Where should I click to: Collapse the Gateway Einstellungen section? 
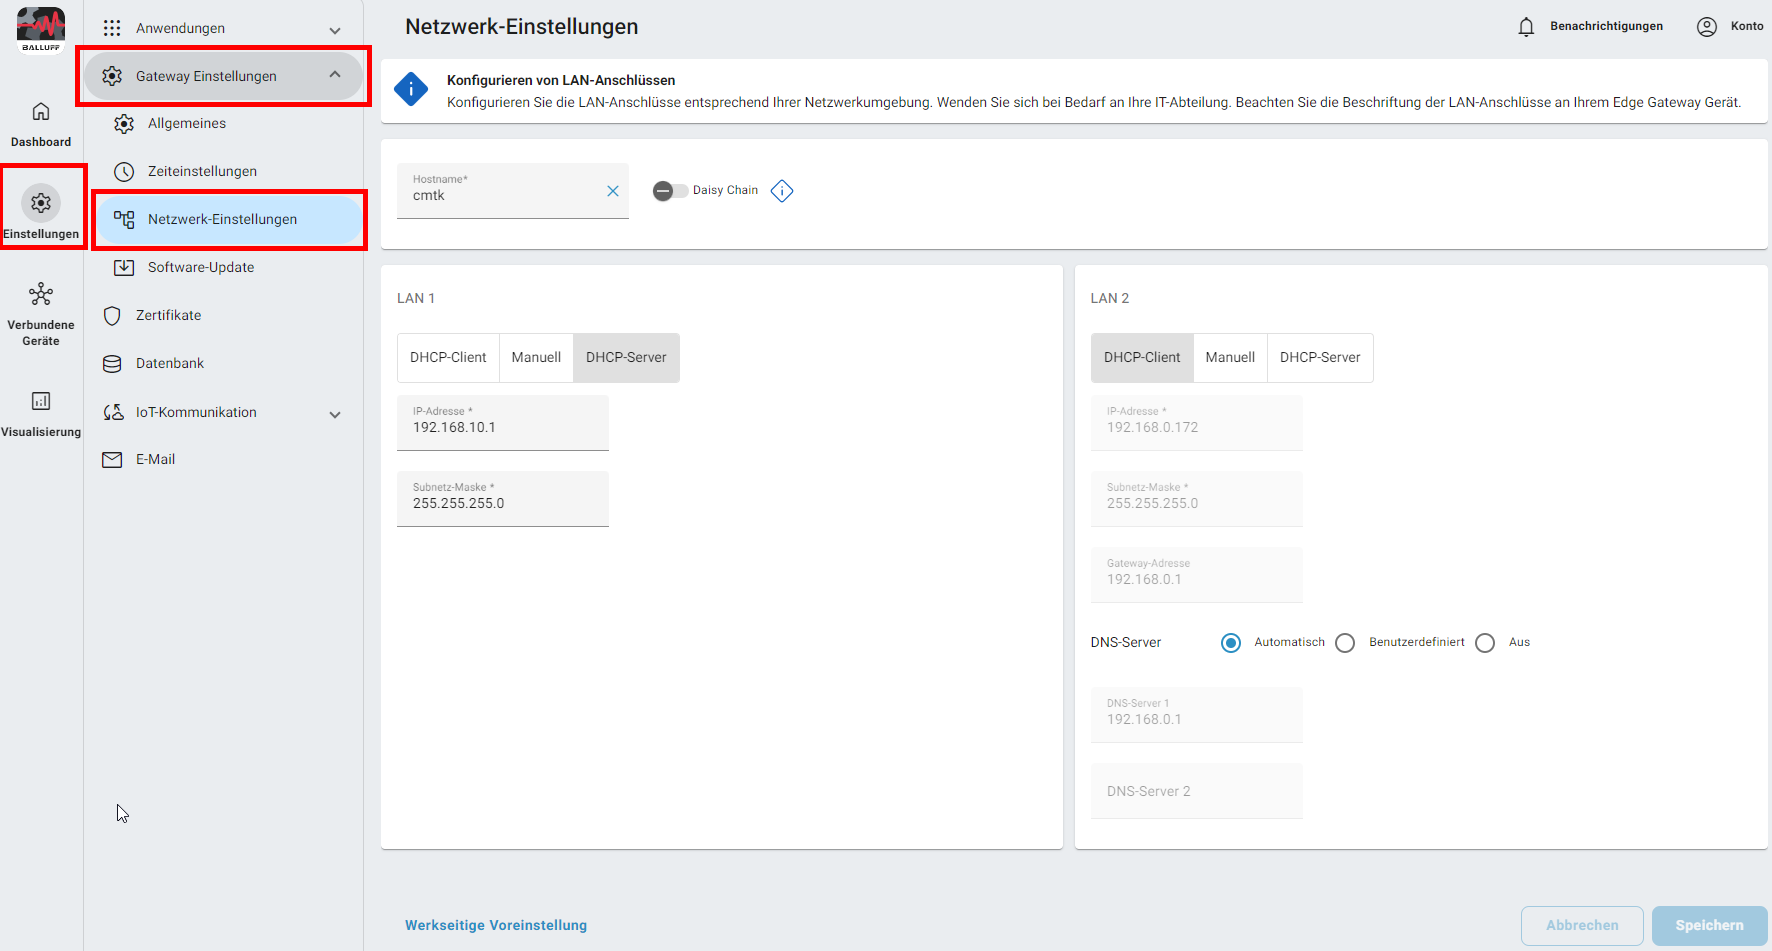tap(335, 76)
